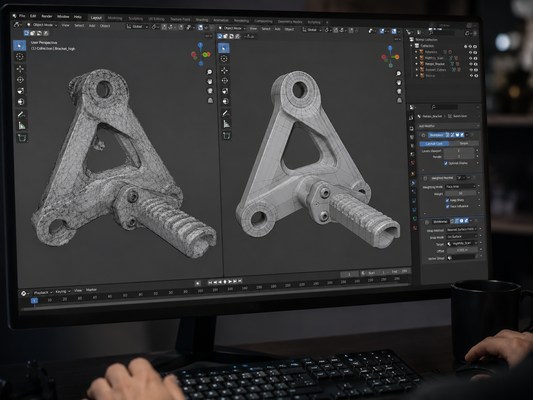Click the navigation gizmo in right viewport
This screenshot has width=533, height=400.
390,57
